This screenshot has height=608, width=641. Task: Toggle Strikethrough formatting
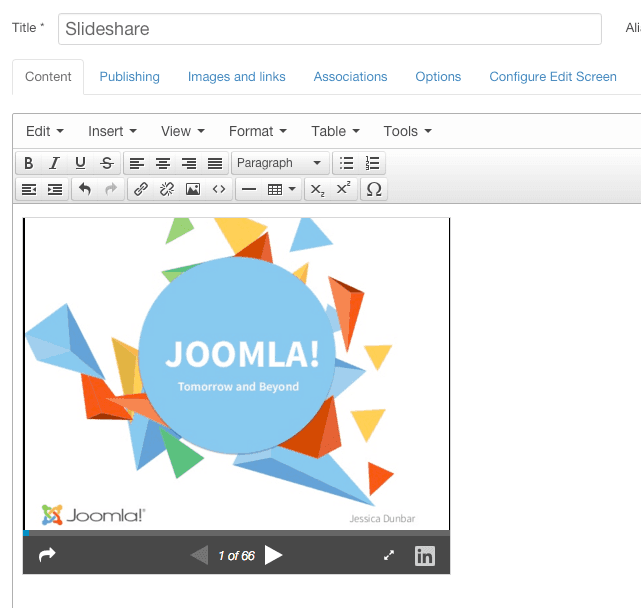107,163
